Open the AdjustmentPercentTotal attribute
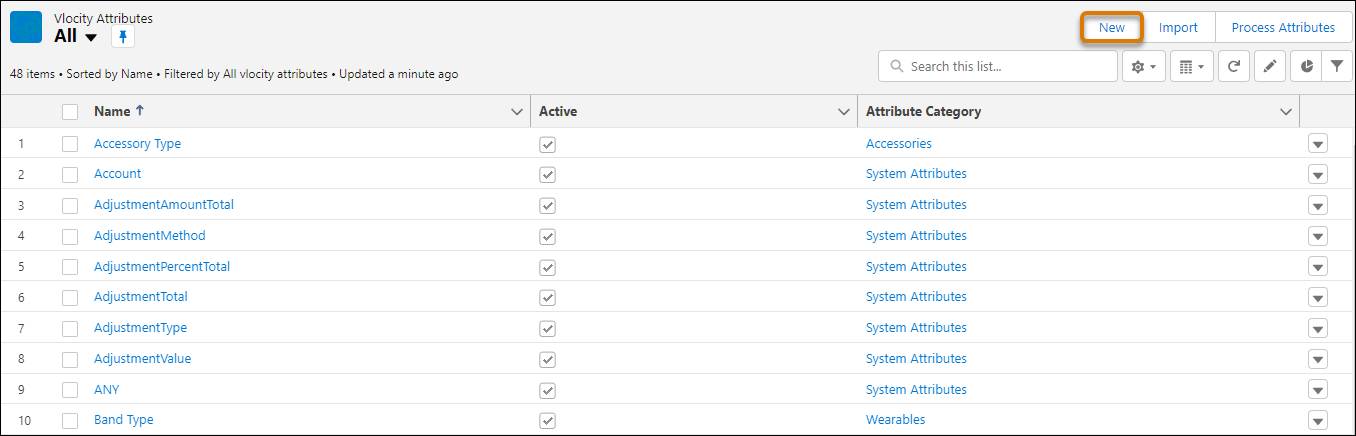Screen dimensions: 1356x436 click(162, 266)
